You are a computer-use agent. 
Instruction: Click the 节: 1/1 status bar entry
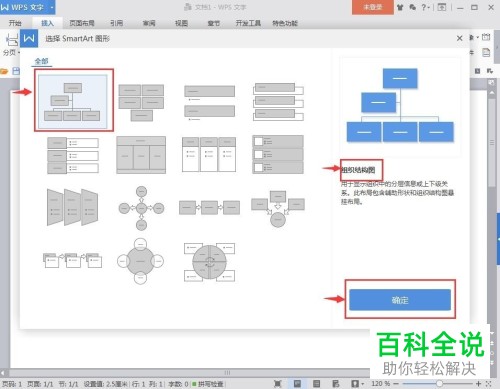68,384
